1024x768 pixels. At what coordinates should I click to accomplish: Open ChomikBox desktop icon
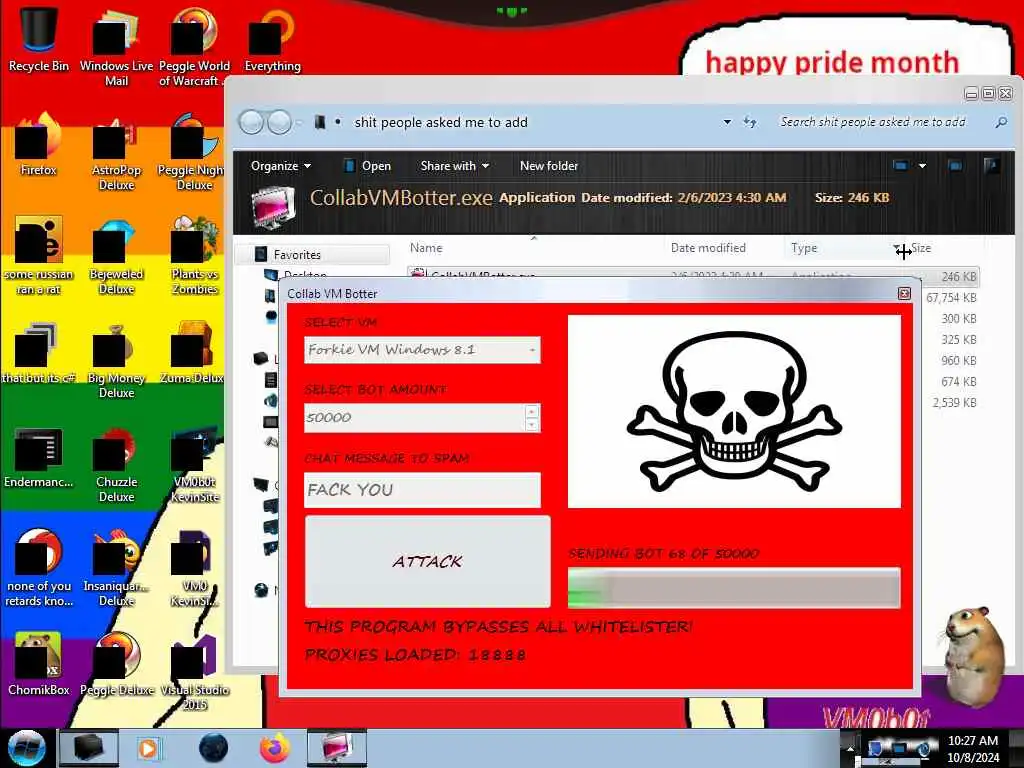coord(39,665)
